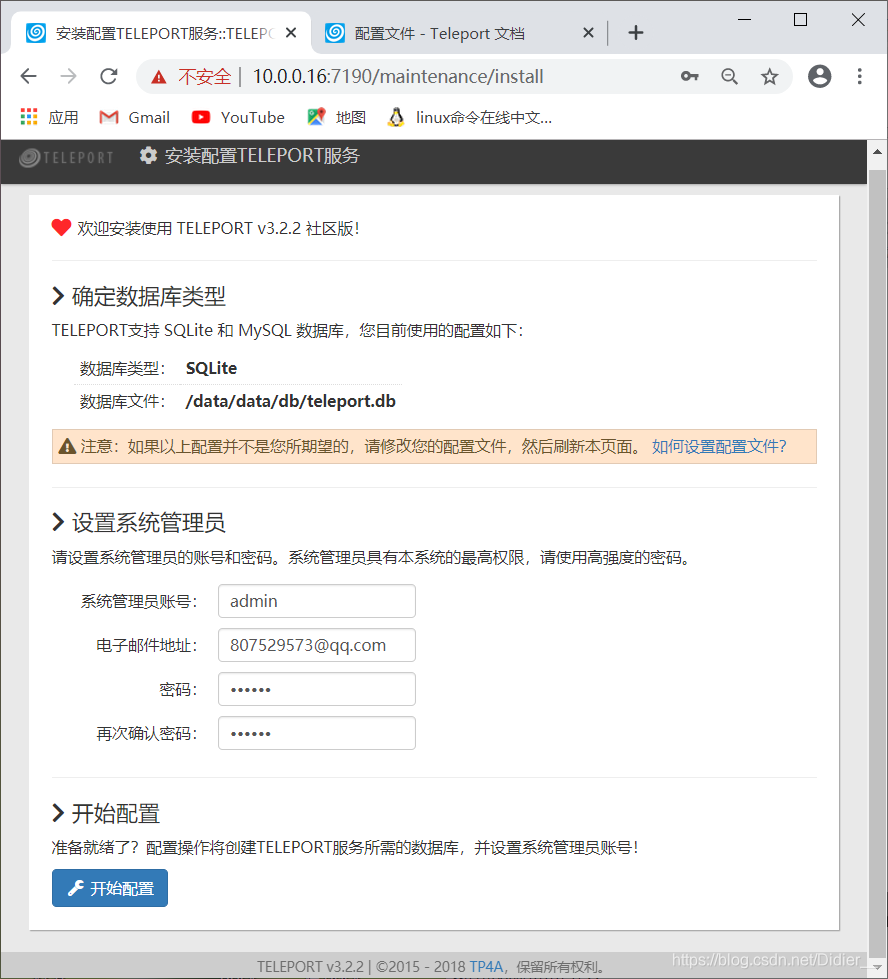Close the 配置文件 - Teleport 文档 tab
This screenshot has height=979, width=888.
coord(588,32)
